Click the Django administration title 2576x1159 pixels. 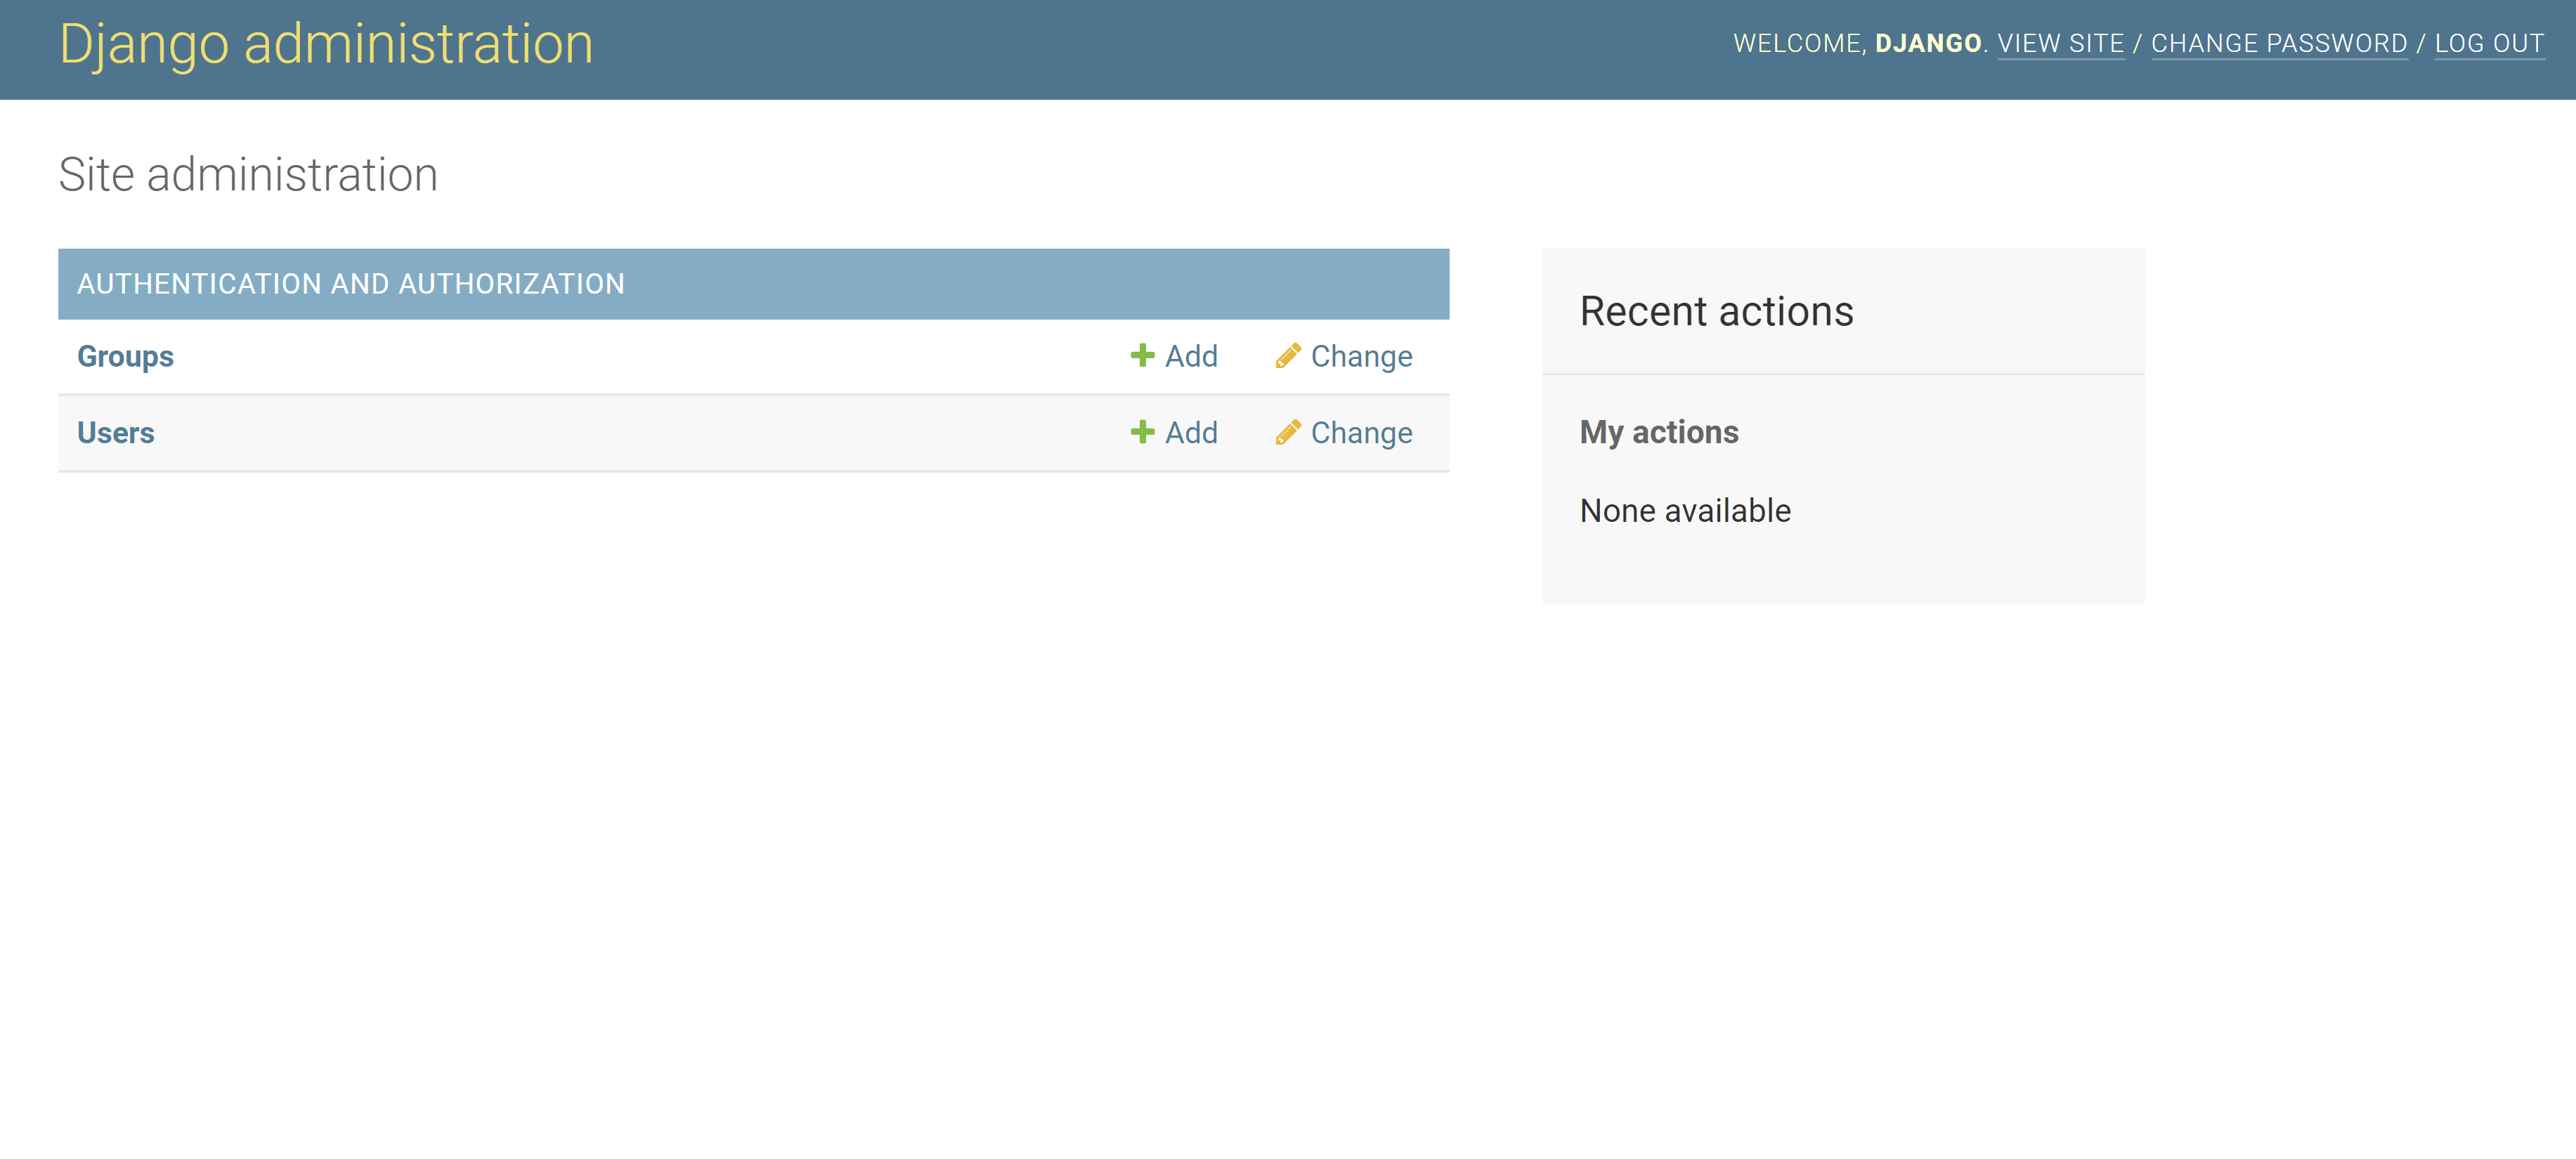click(326, 44)
